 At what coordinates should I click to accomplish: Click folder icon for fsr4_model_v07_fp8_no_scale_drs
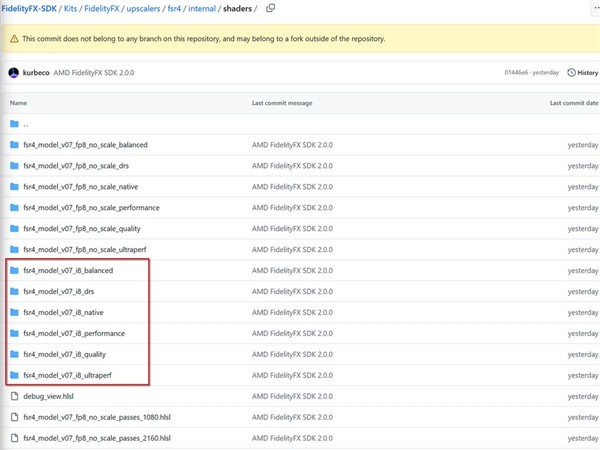click(x=14, y=166)
